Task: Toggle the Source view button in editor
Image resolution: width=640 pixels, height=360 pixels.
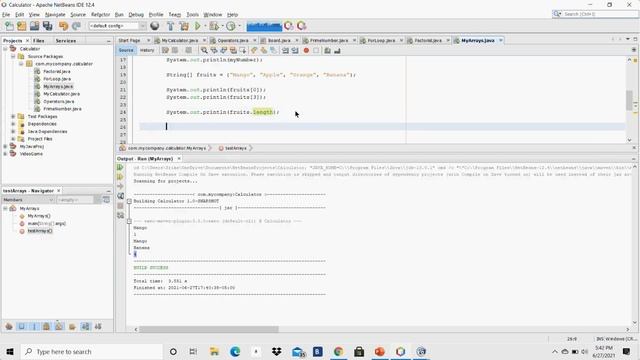Action: 126,50
